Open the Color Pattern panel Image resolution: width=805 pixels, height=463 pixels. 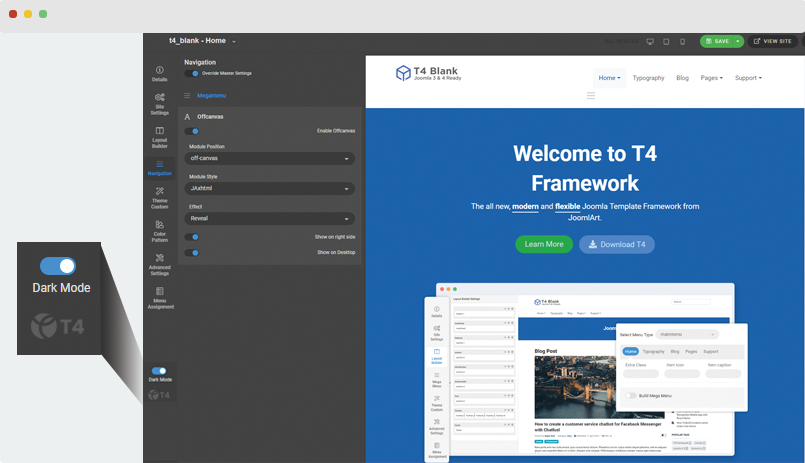[160, 231]
